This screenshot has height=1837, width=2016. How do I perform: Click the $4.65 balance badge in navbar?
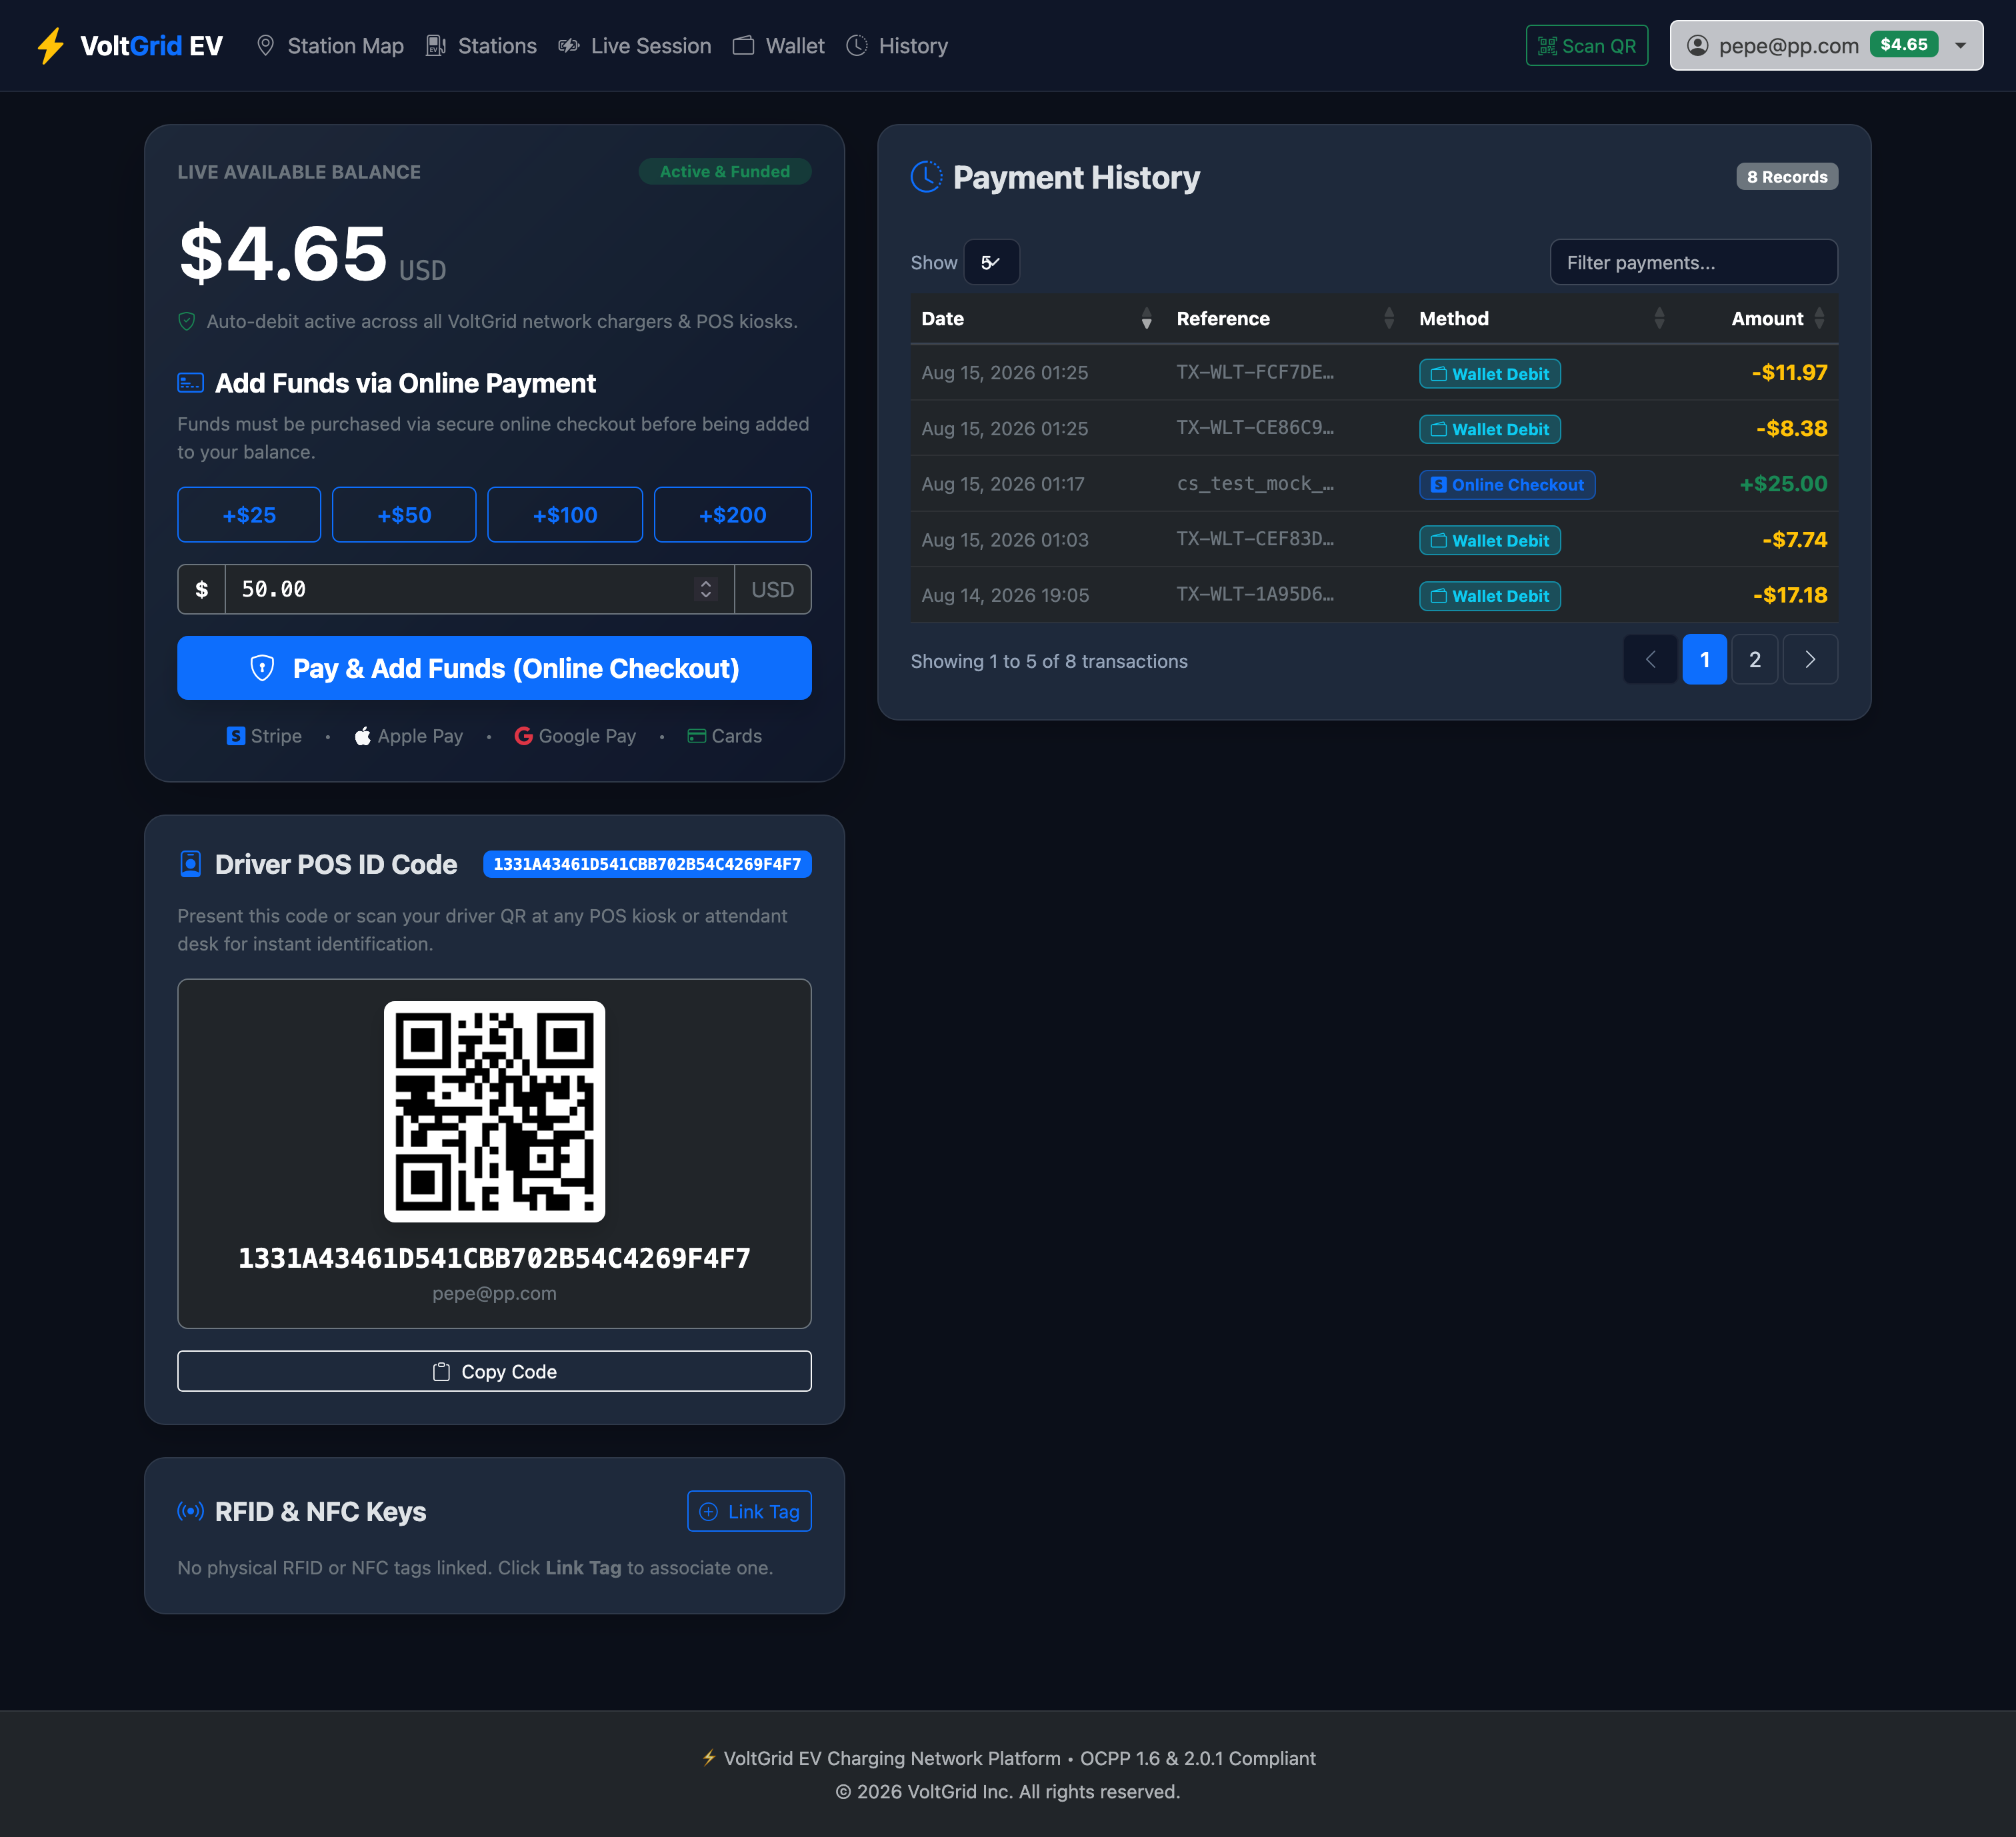[x=1903, y=45]
